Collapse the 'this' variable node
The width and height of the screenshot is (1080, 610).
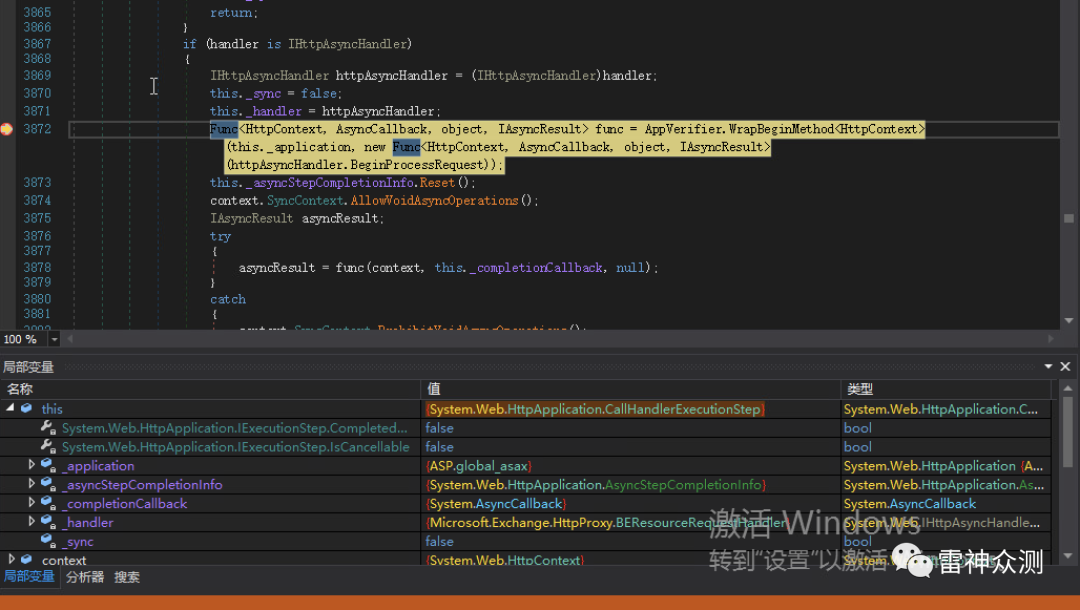10,408
